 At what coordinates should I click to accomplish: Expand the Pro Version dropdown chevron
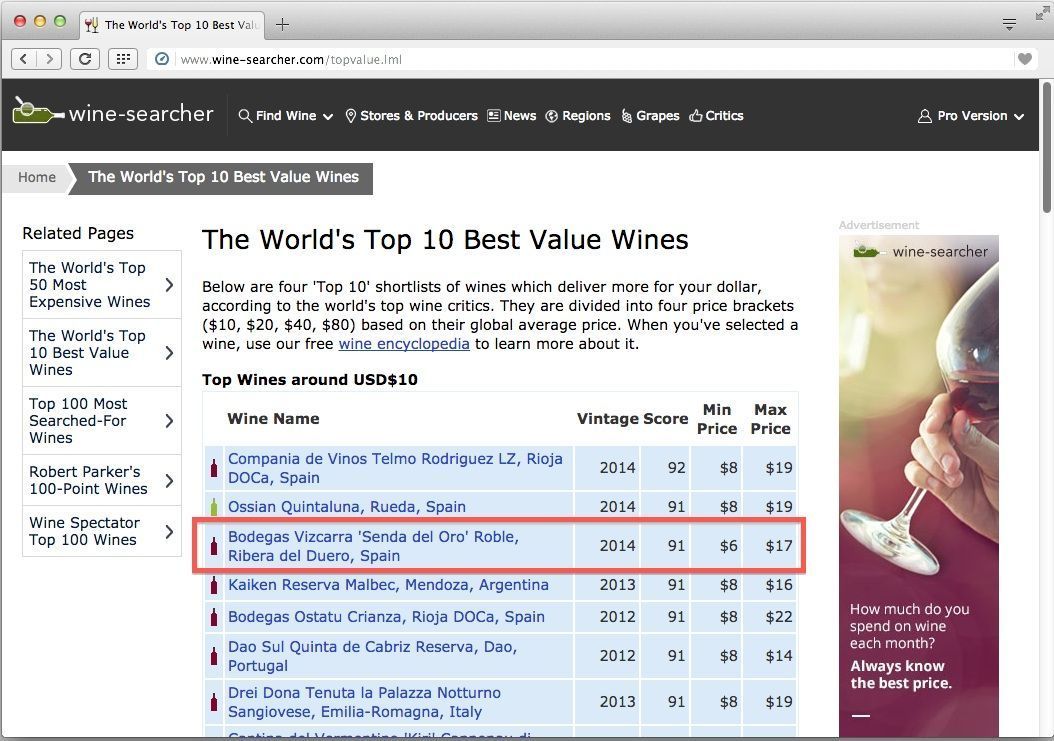click(x=1018, y=117)
